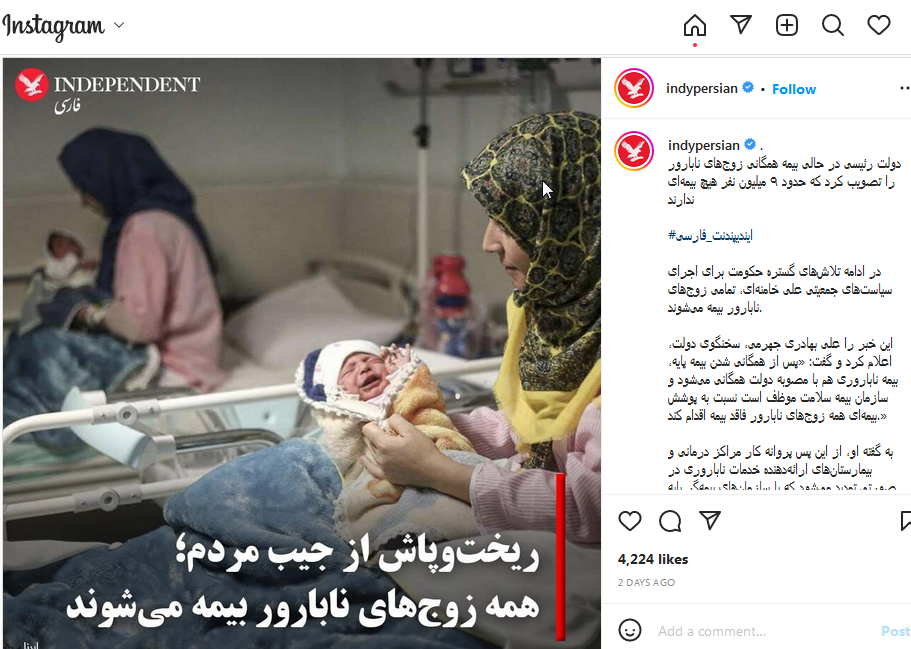
Task: Click the Post comment button
Action: coord(896,631)
